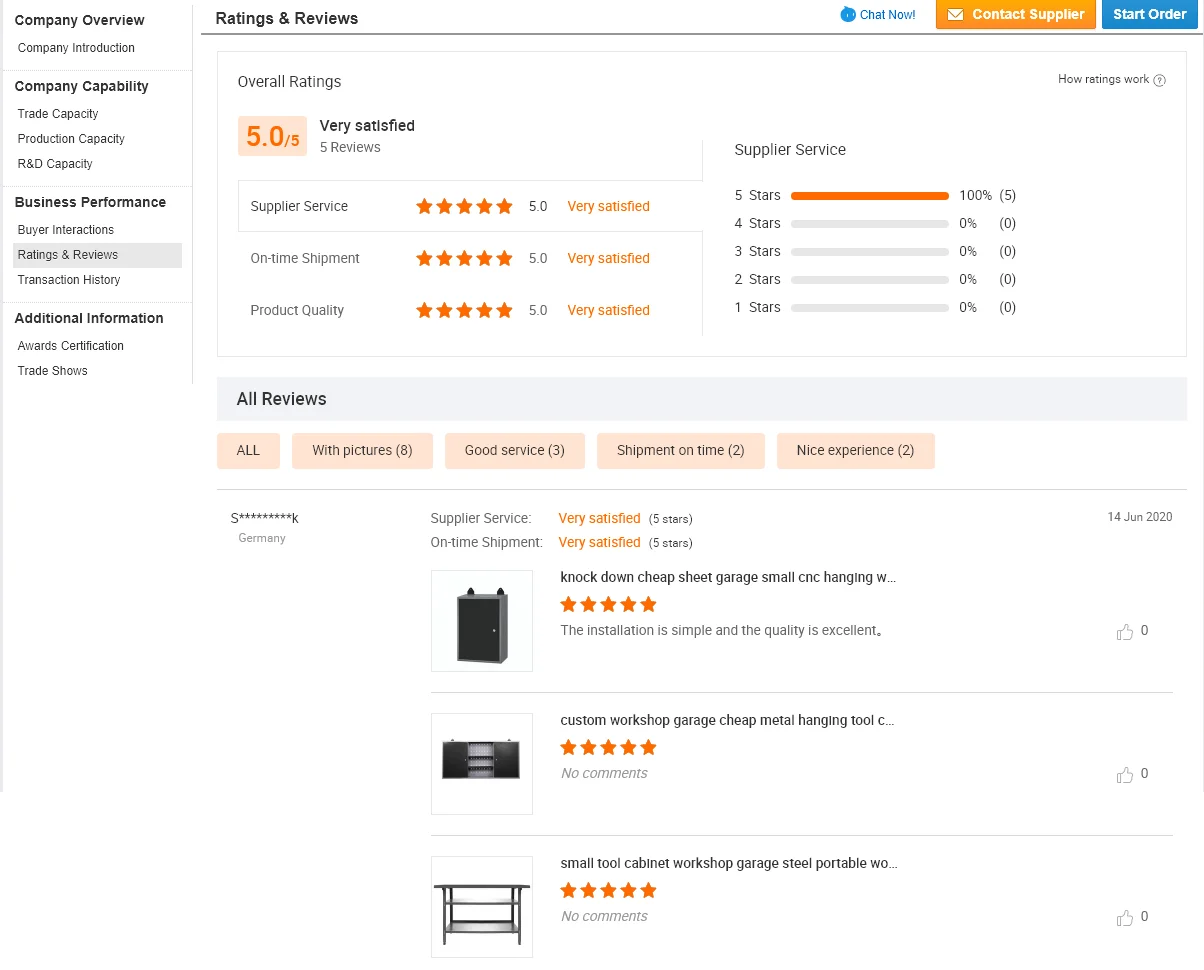Go to Buyer Interactions
This screenshot has width=1204, height=970.
coord(66,230)
